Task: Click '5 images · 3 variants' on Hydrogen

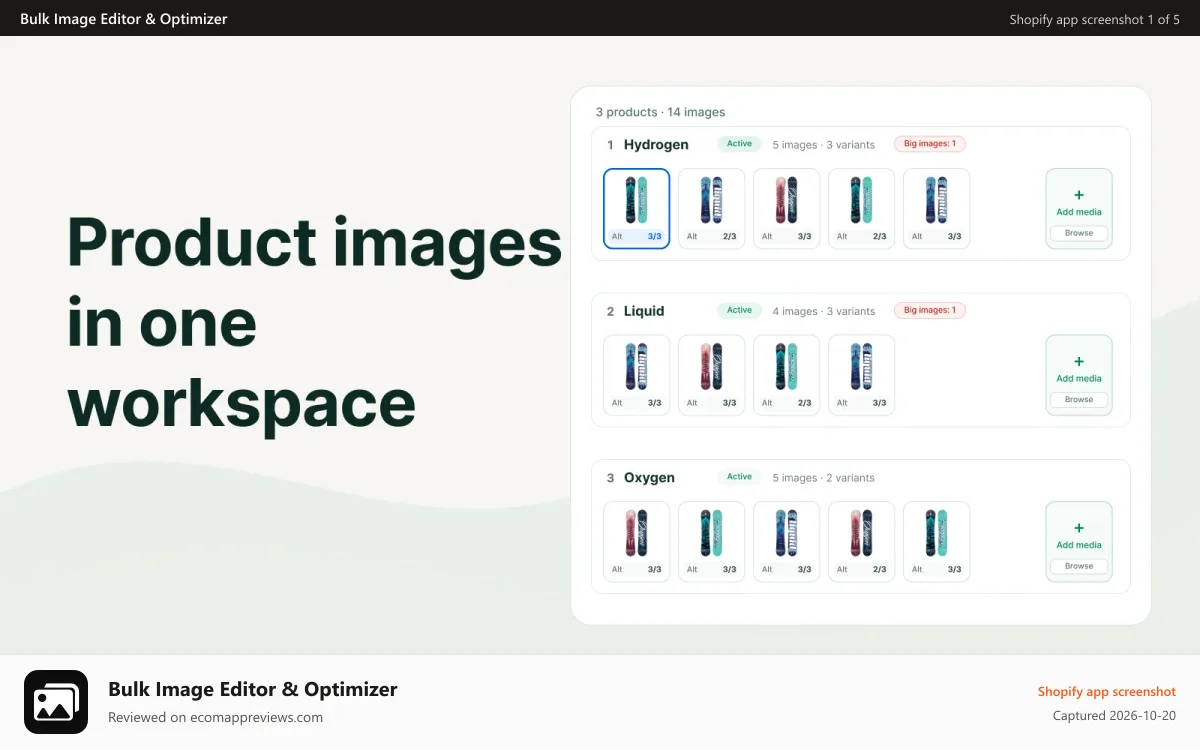Action: point(823,145)
